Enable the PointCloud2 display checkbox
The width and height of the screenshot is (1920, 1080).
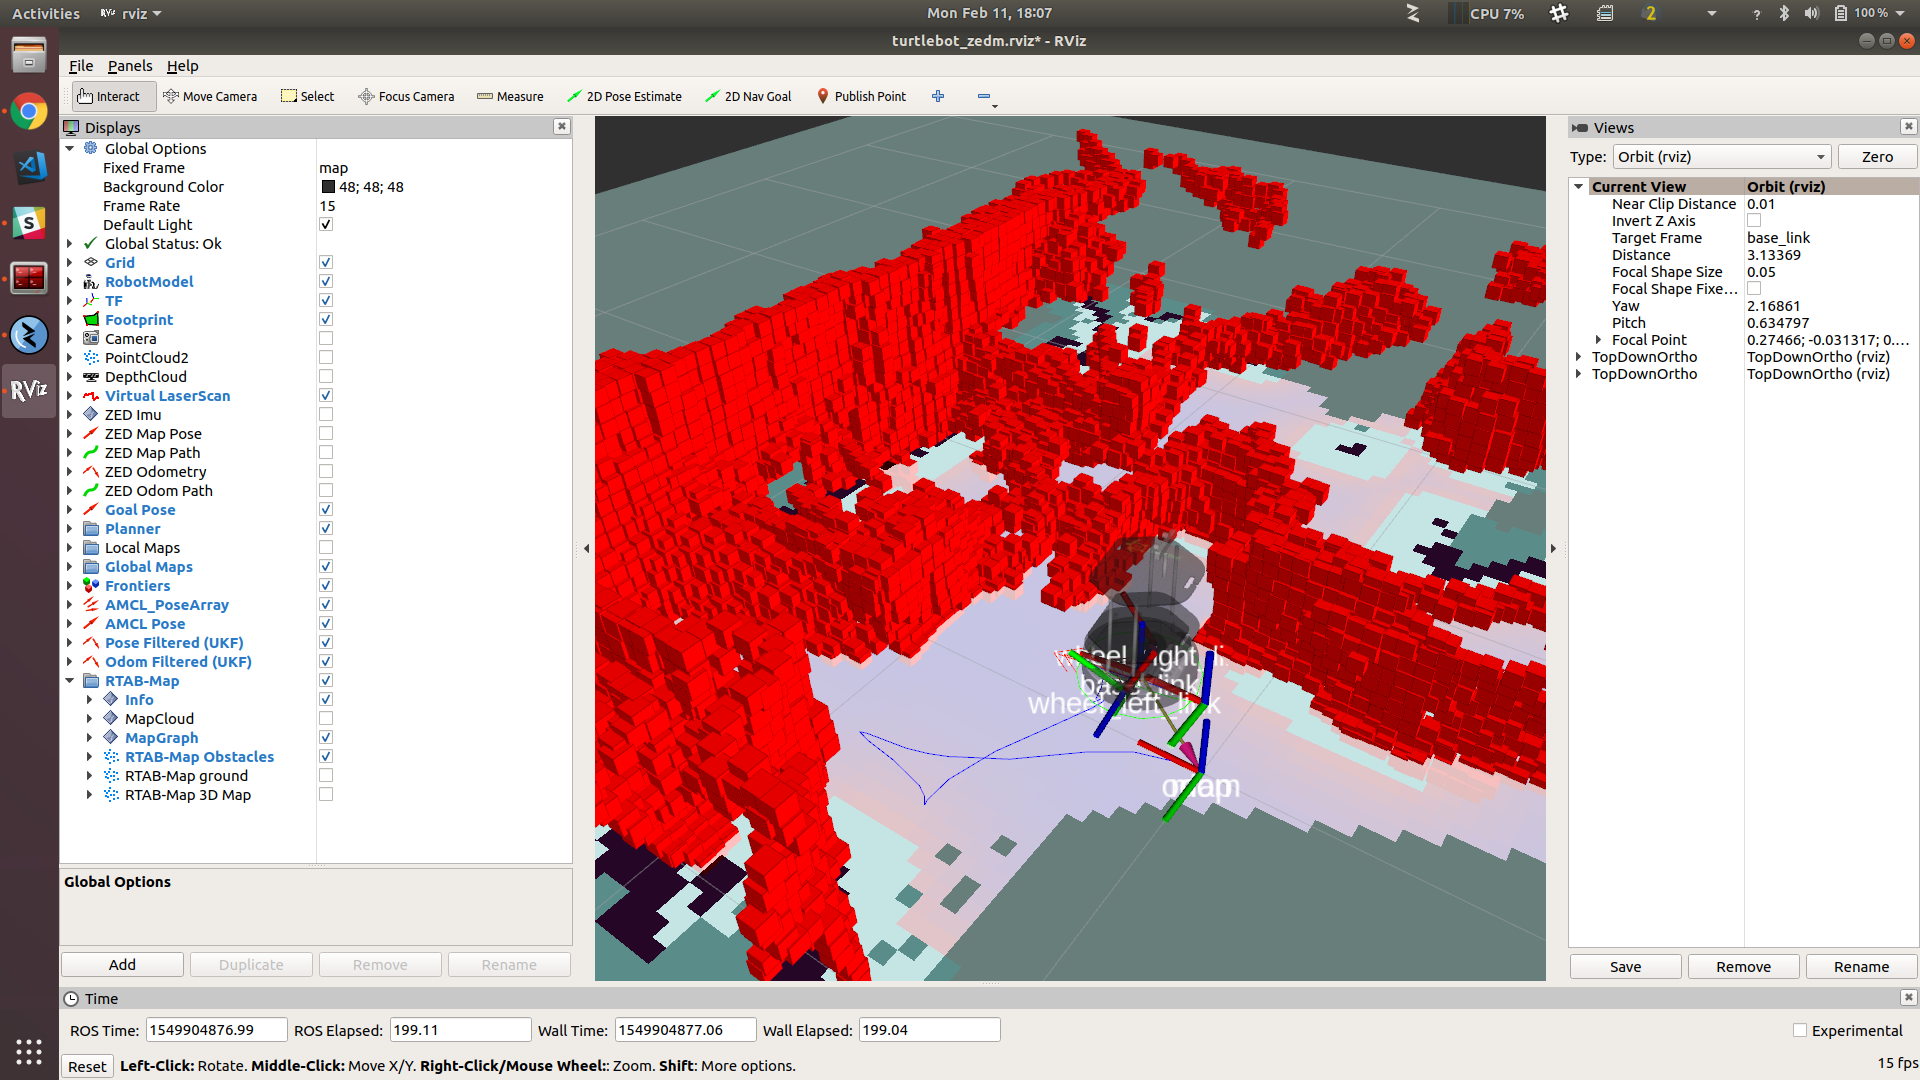326,358
